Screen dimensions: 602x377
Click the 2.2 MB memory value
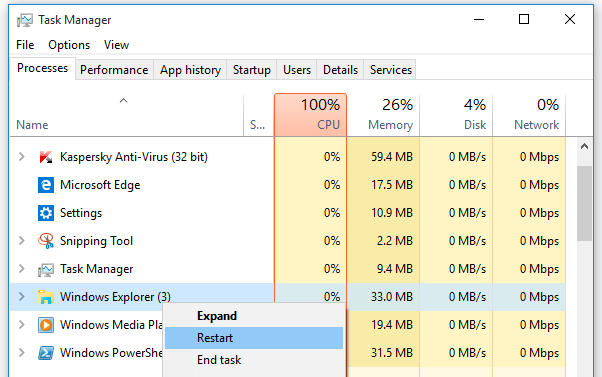coord(394,241)
